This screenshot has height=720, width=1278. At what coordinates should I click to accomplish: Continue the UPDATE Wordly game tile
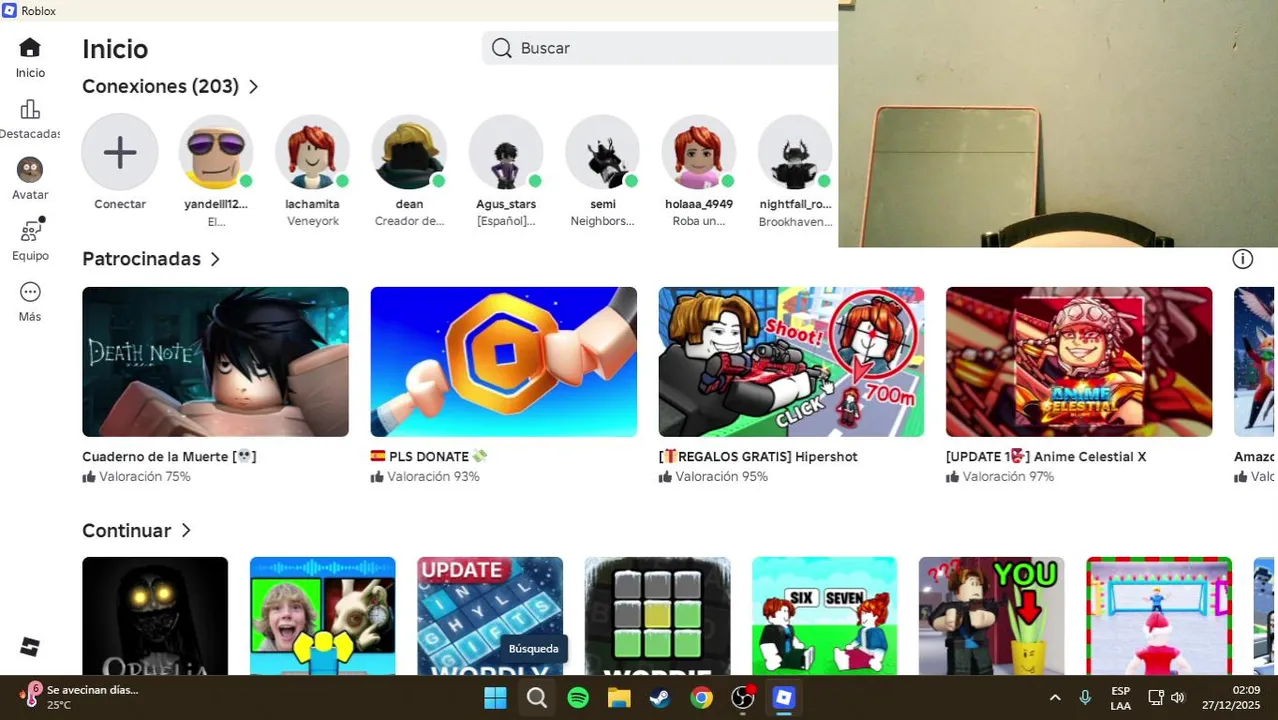coord(490,616)
